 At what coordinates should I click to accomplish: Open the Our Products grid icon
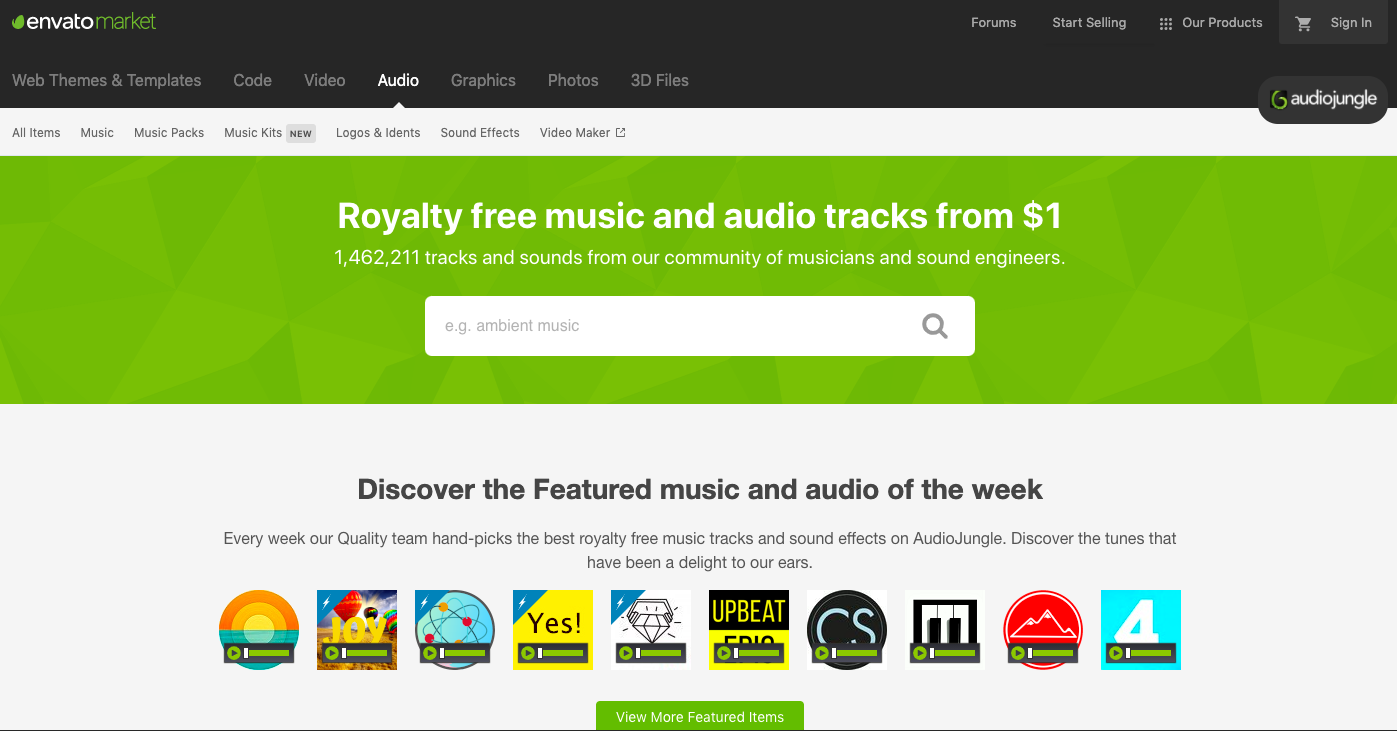click(1165, 24)
